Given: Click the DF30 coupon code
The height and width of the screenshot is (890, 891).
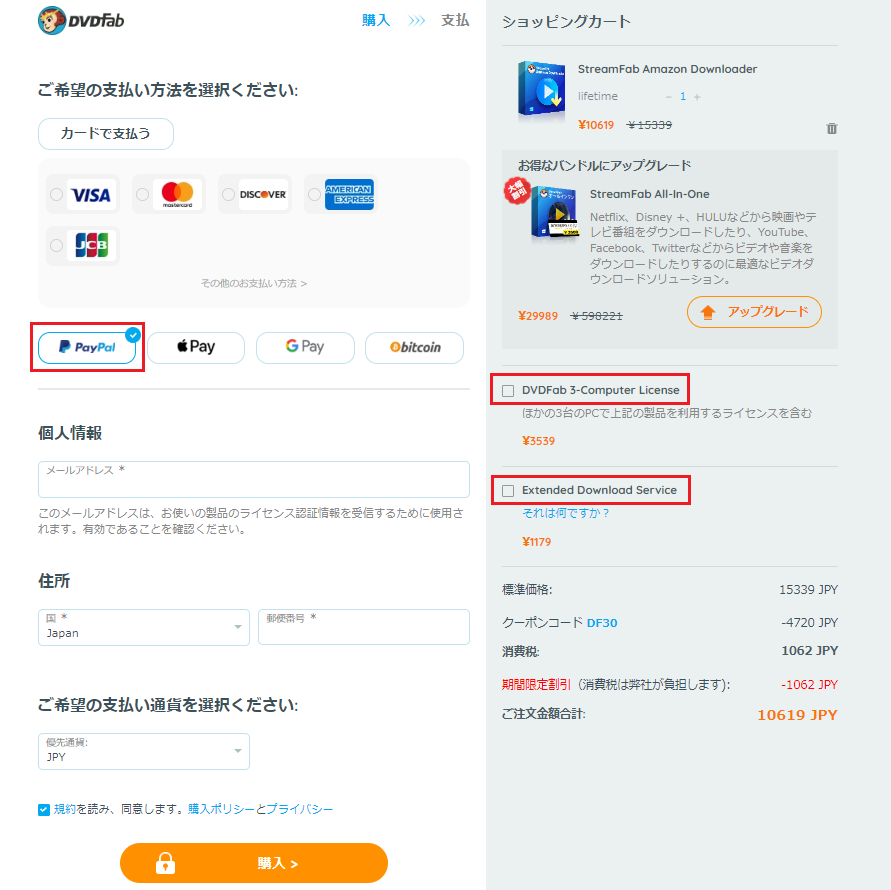Looking at the screenshot, I should pos(602,623).
